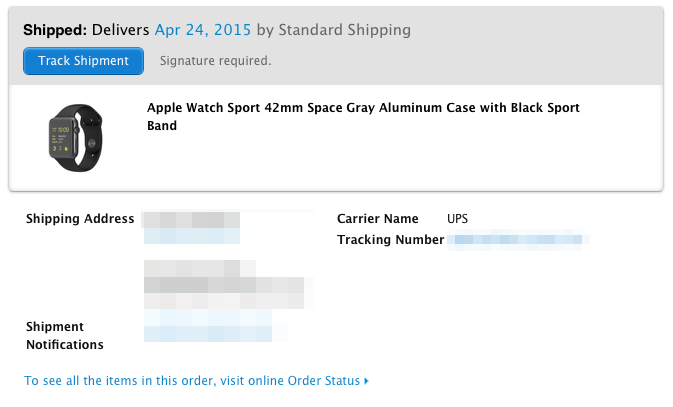Image resolution: width=673 pixels, height=407 pixels.
Task: Click the UPS carrier name text
Action: 457,219
